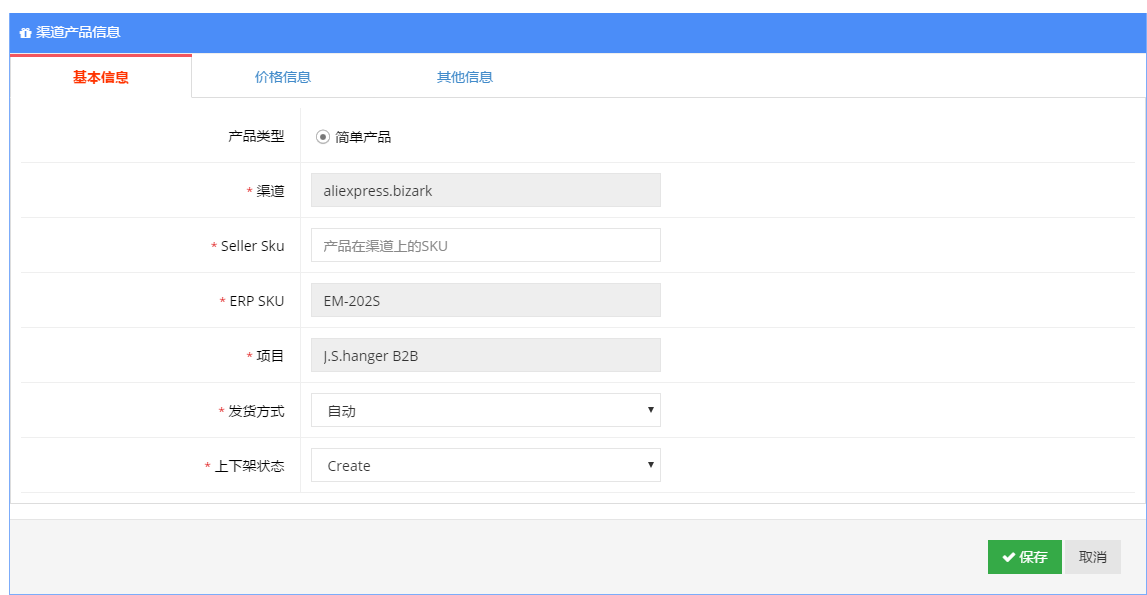Click the 上下架状态 label text
The image size is (1147, 595).
click(x=249, y=466)
